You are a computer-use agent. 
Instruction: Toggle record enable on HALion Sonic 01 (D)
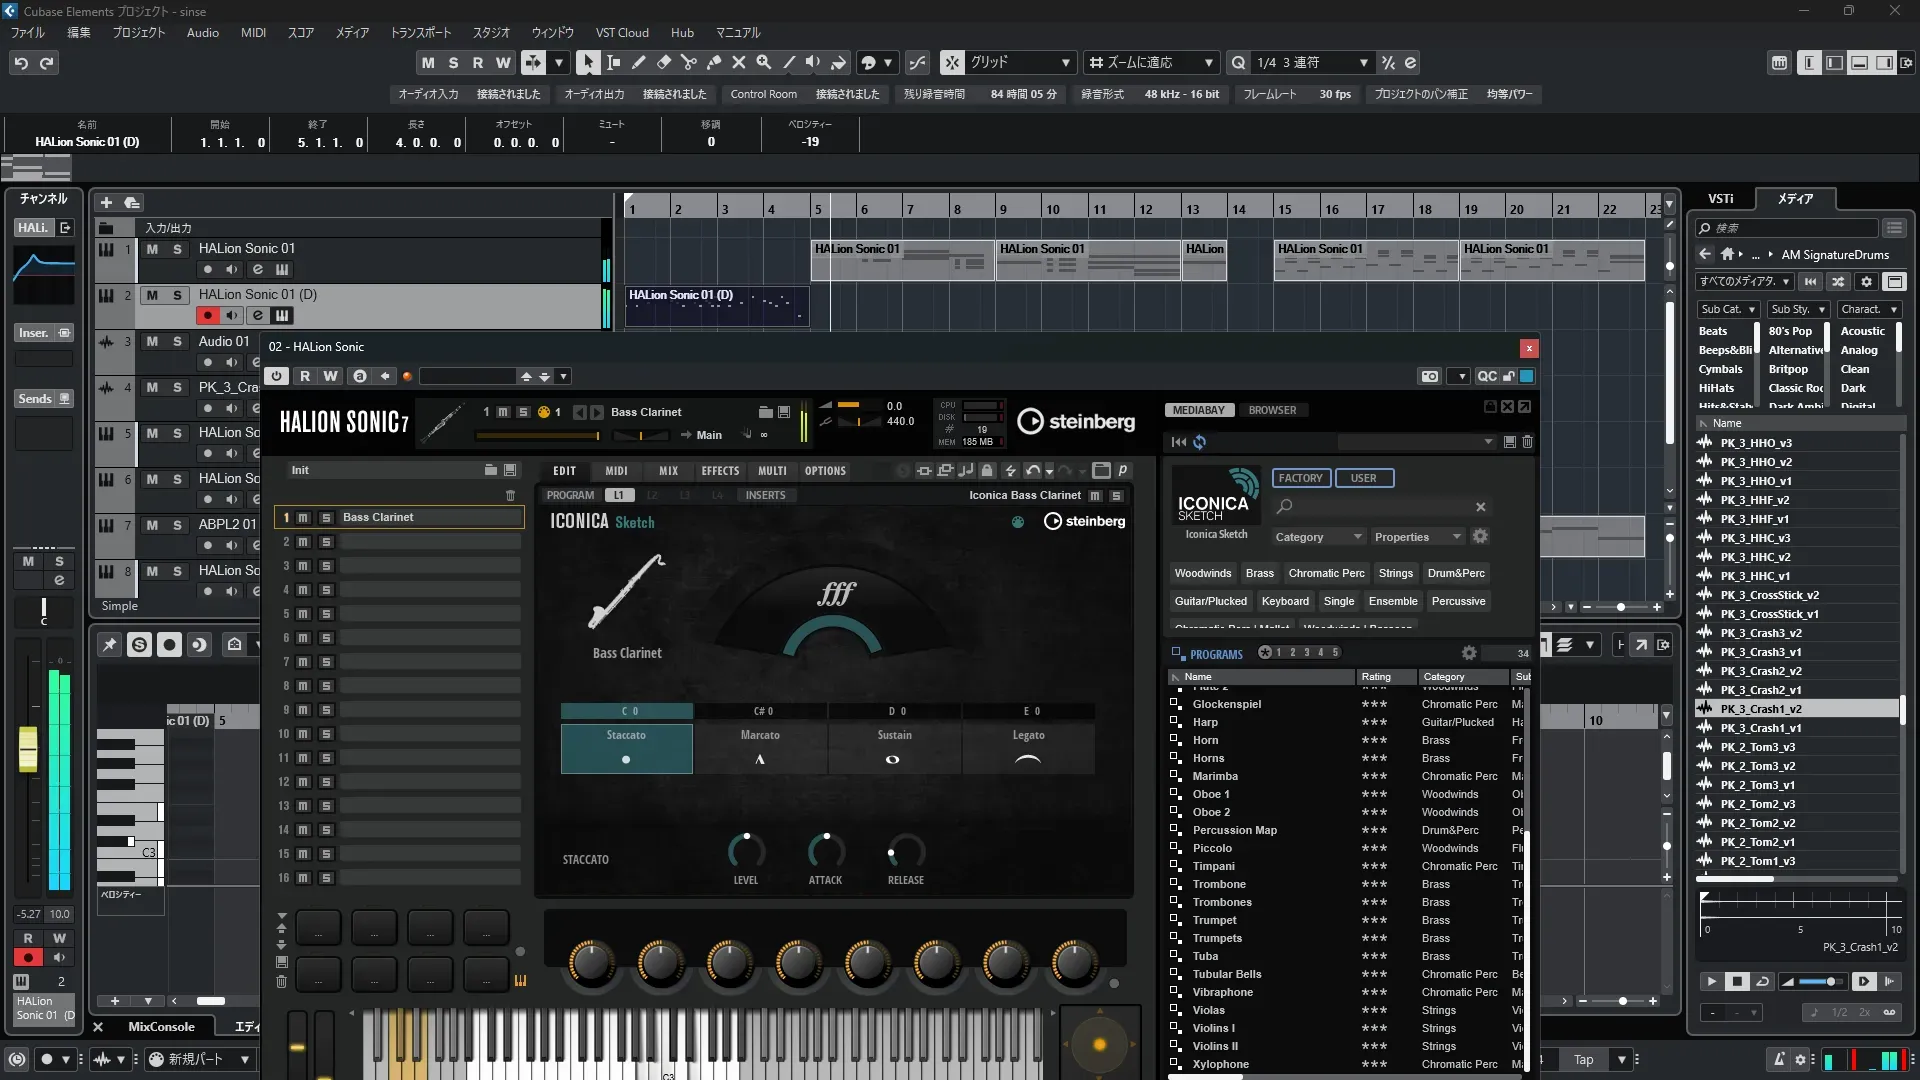207,316
